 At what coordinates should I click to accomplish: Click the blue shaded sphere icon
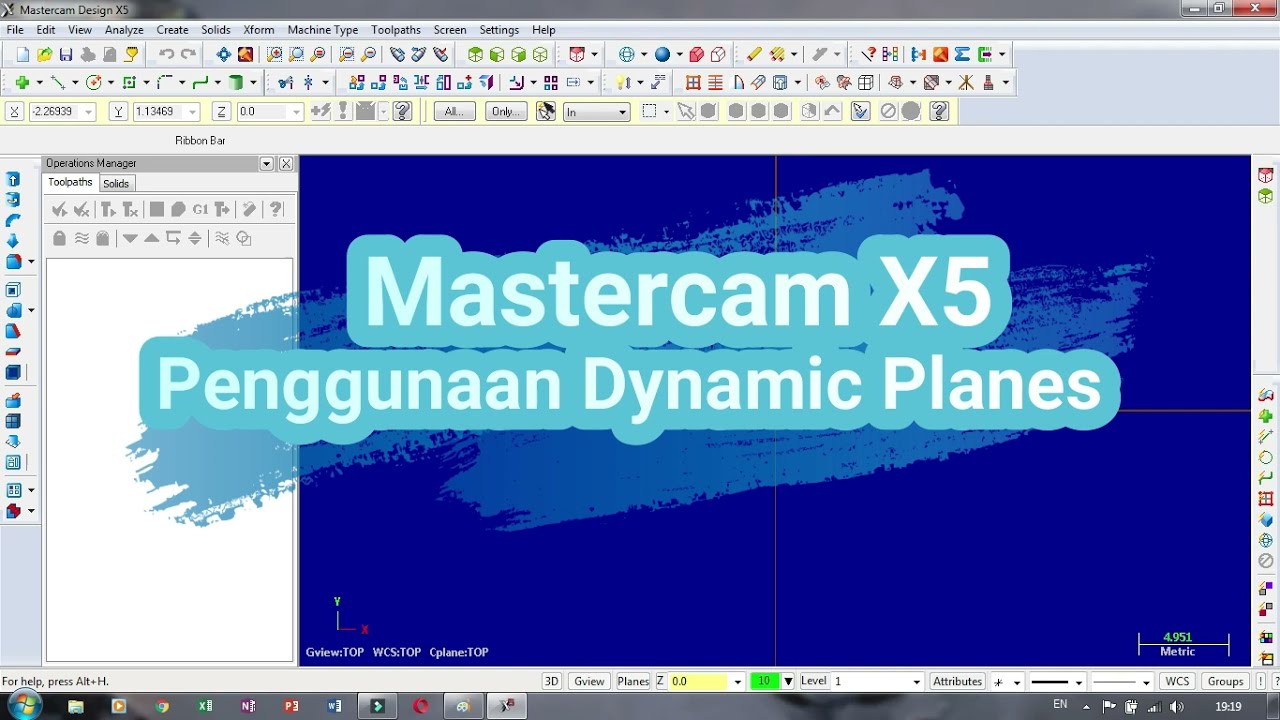(662, 54)
